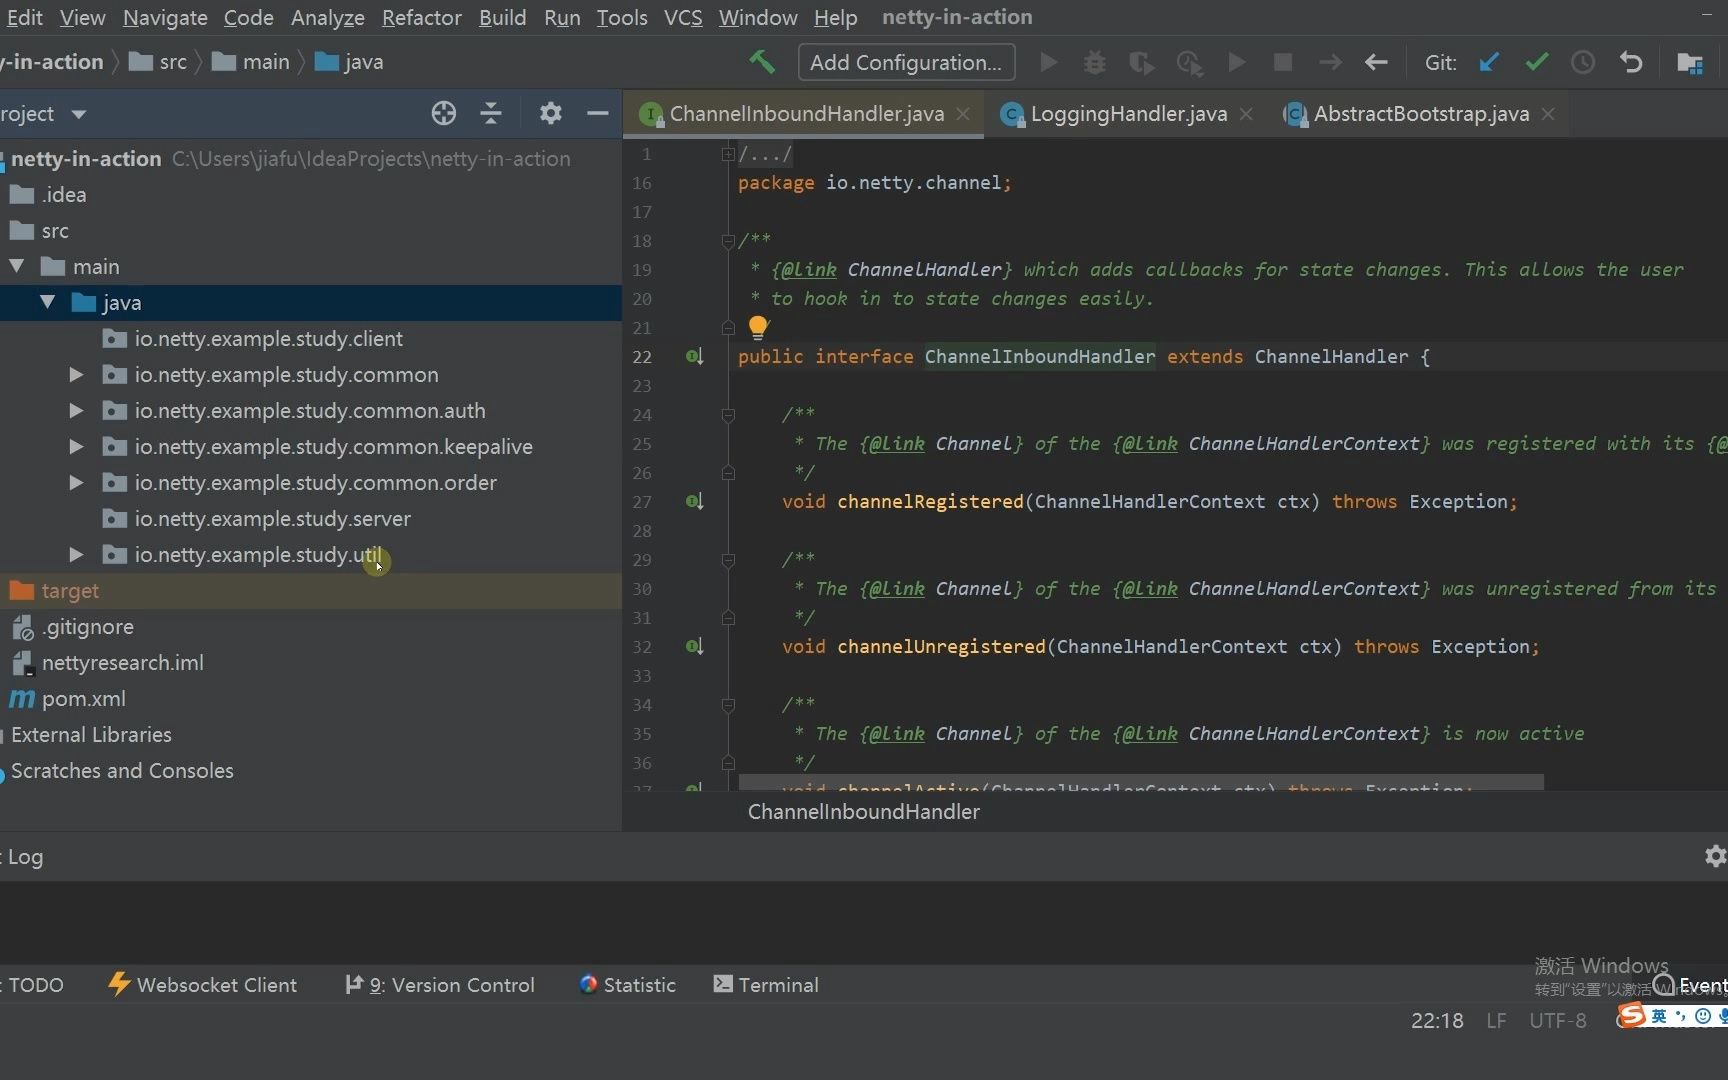1728x1080 pixels.
Task: Click the locate target icon in Project panel
Action: [x=444, y=113]
